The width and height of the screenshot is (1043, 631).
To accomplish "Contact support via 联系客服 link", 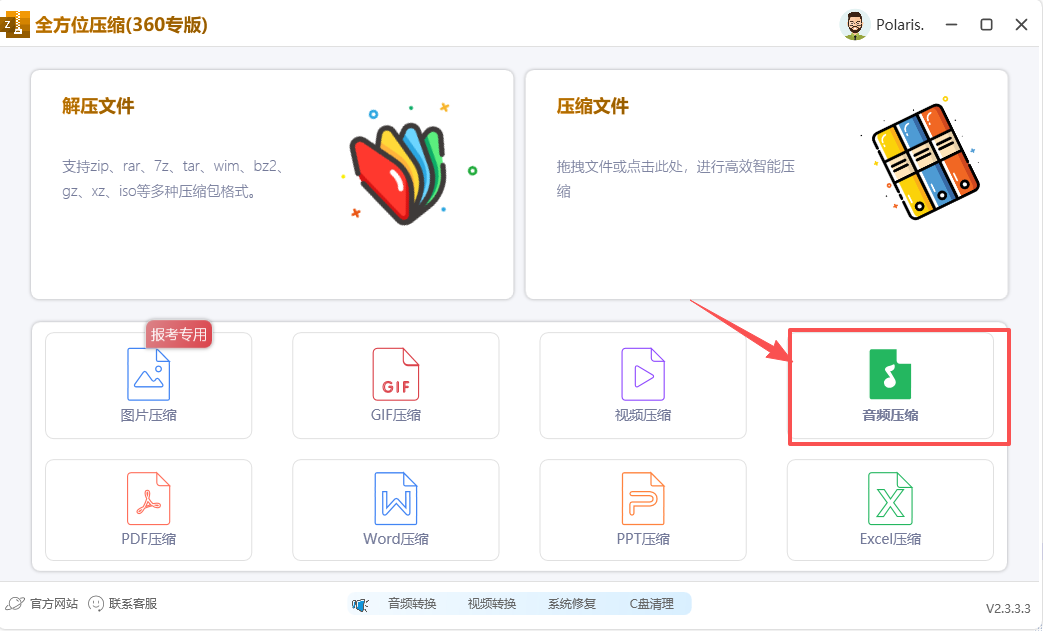I will point(132,604).
